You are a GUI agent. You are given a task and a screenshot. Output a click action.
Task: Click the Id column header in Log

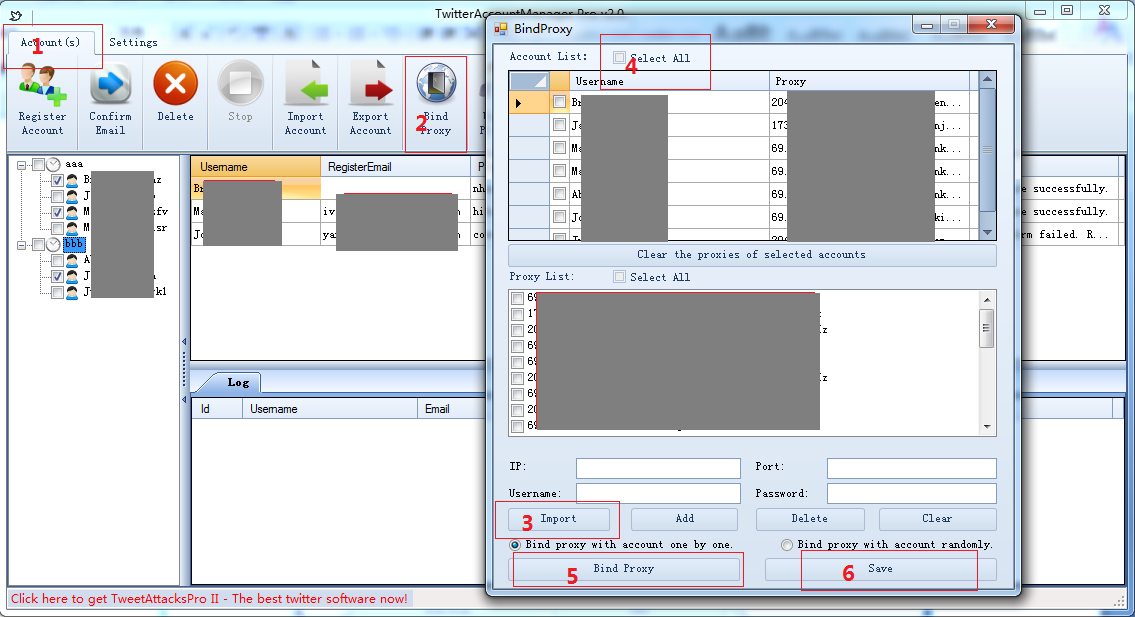[216, 409]
